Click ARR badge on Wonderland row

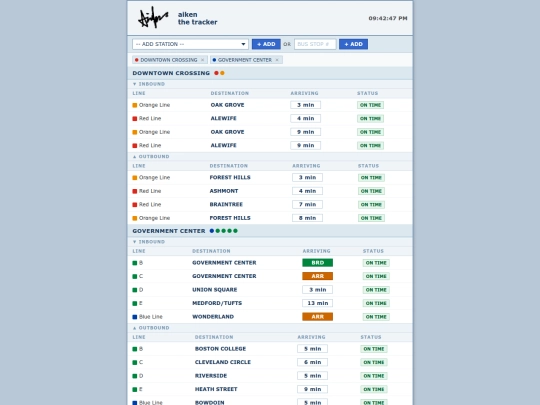tap(317, 316)
